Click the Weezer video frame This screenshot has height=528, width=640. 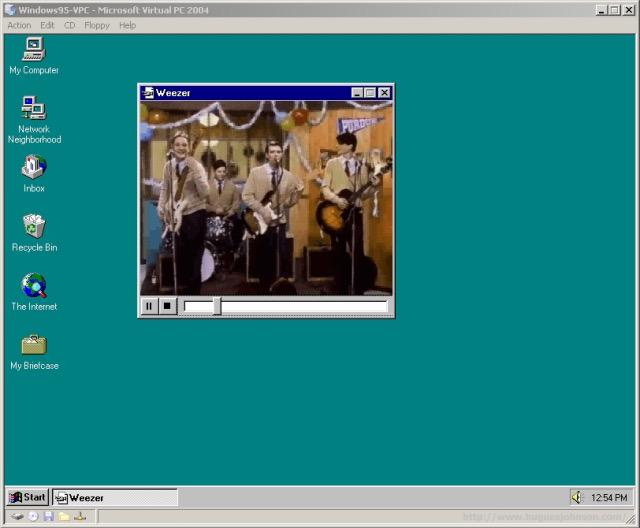click(266, 198)
